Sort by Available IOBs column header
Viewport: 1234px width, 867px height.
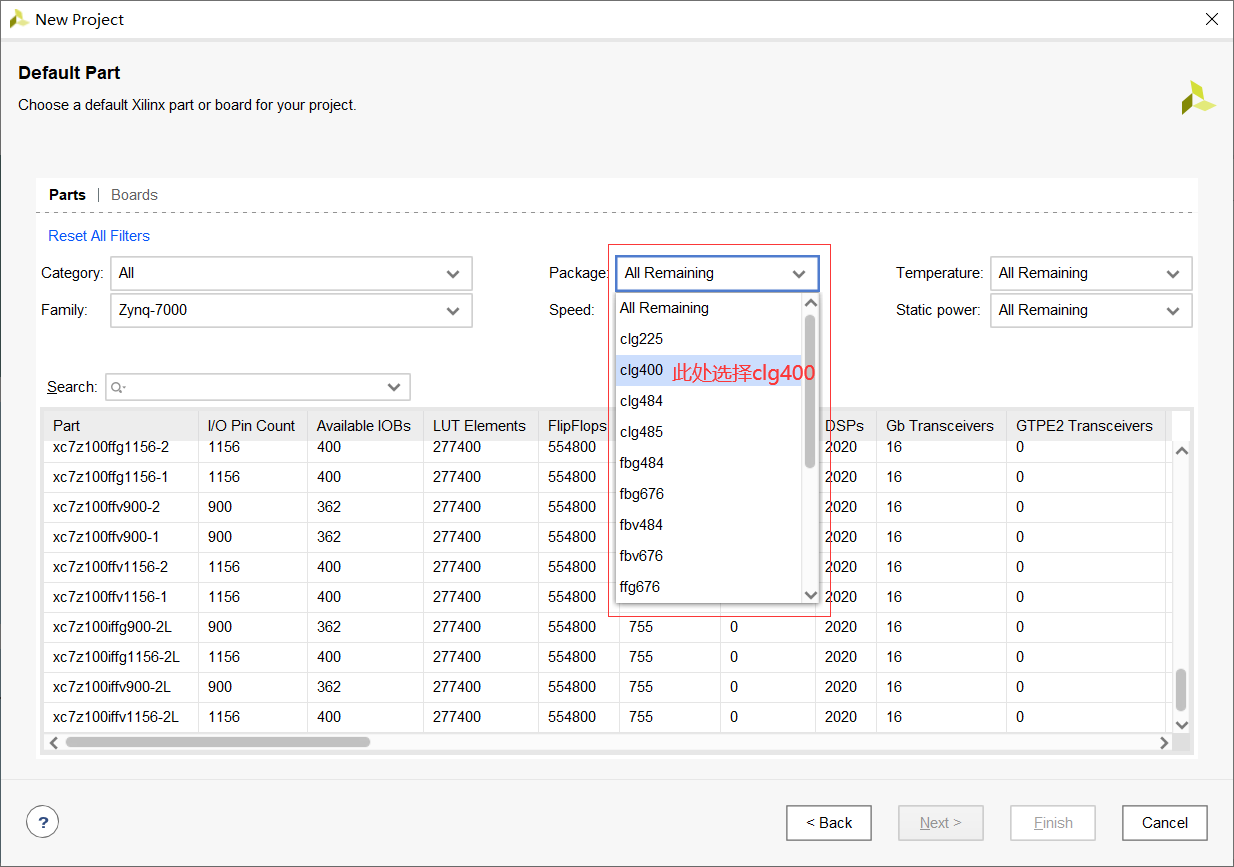(x=365, y=425)
